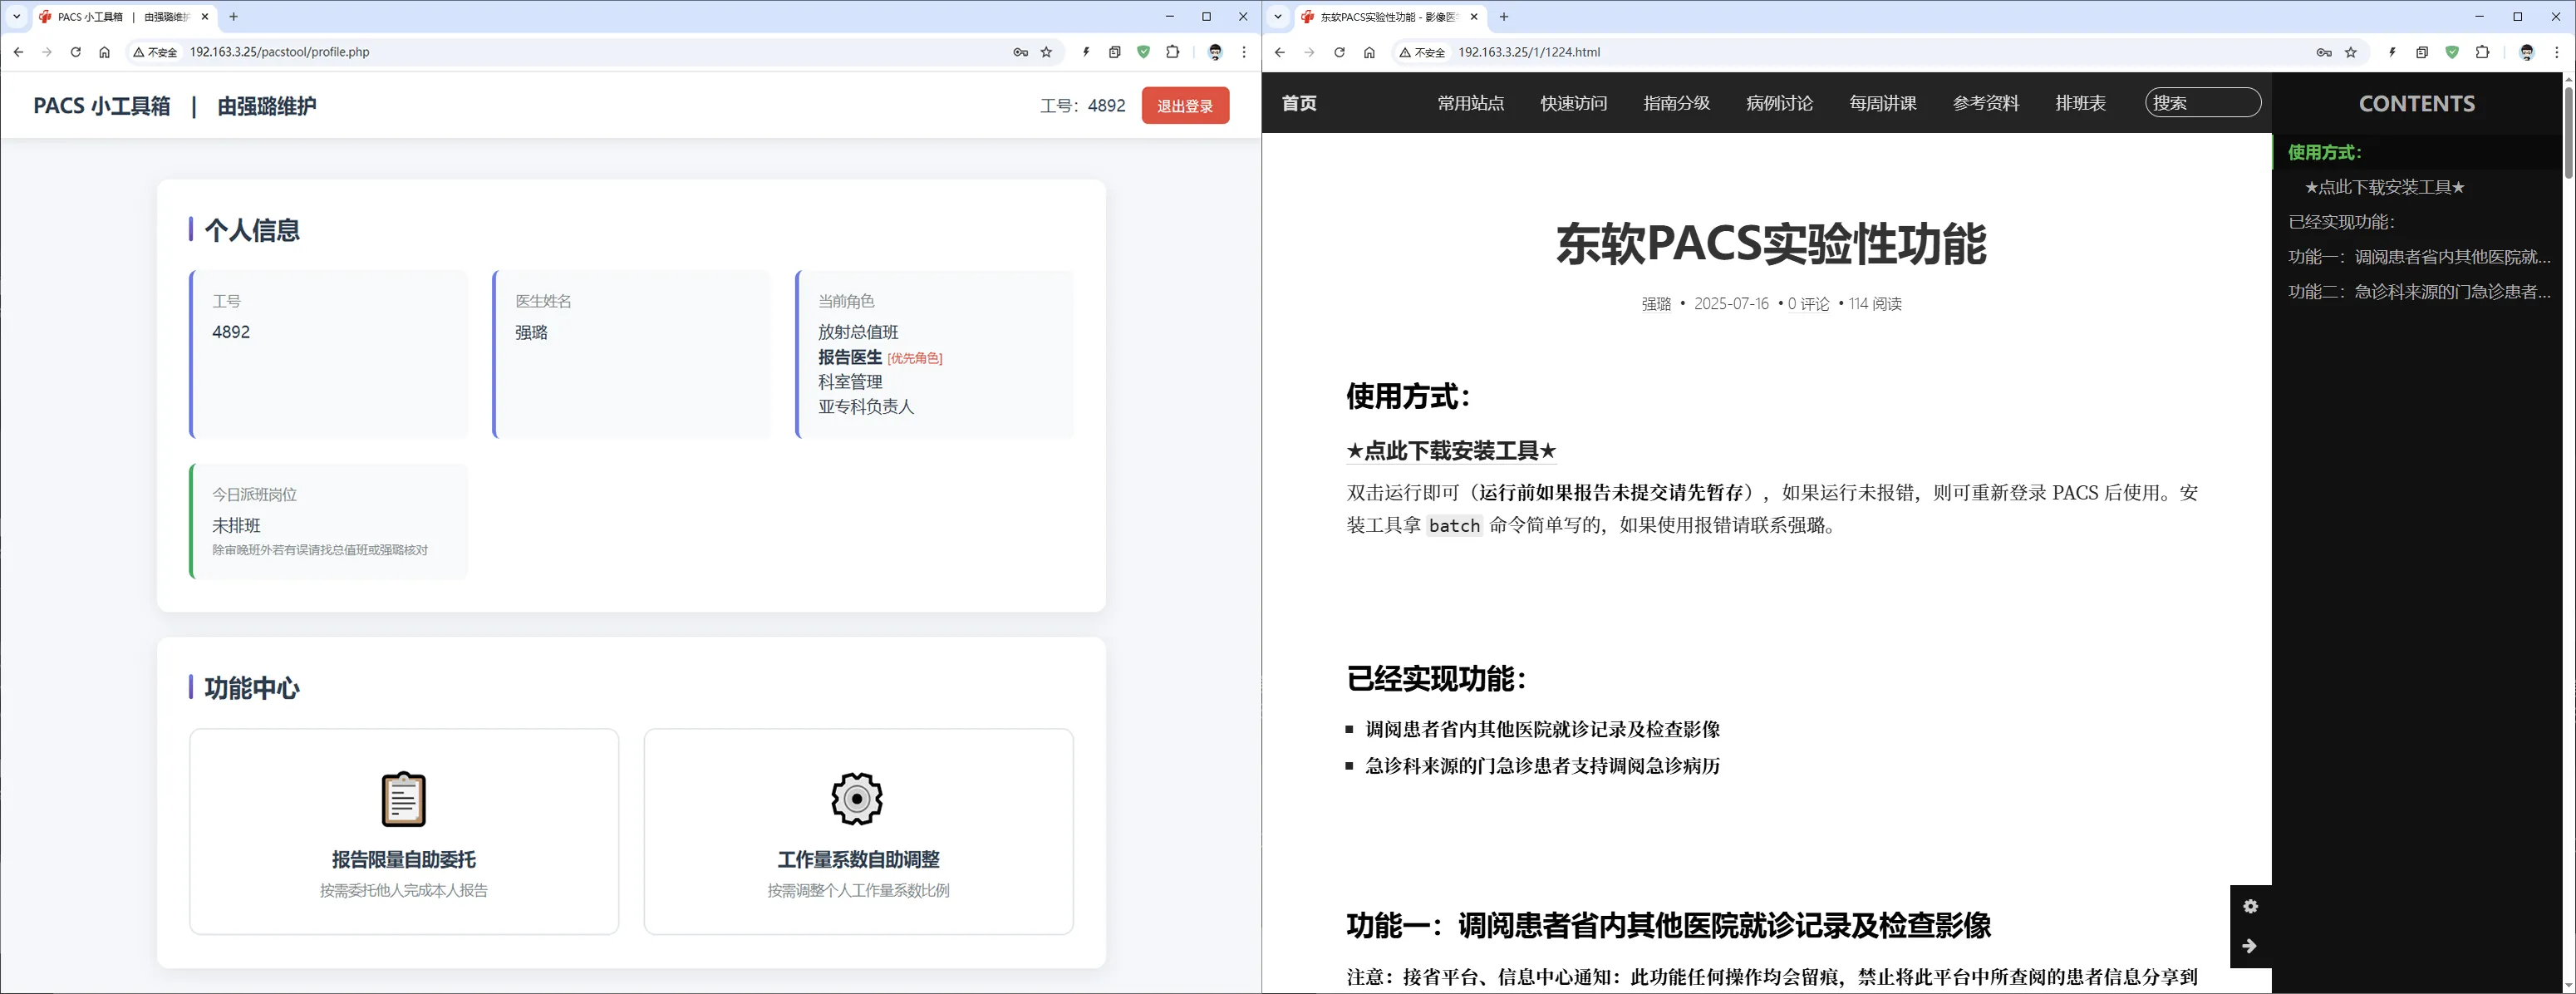Close the 东软PACS实验性功能 tab
Viewport: 2576px width, 994px height.
pos(1474,17)
